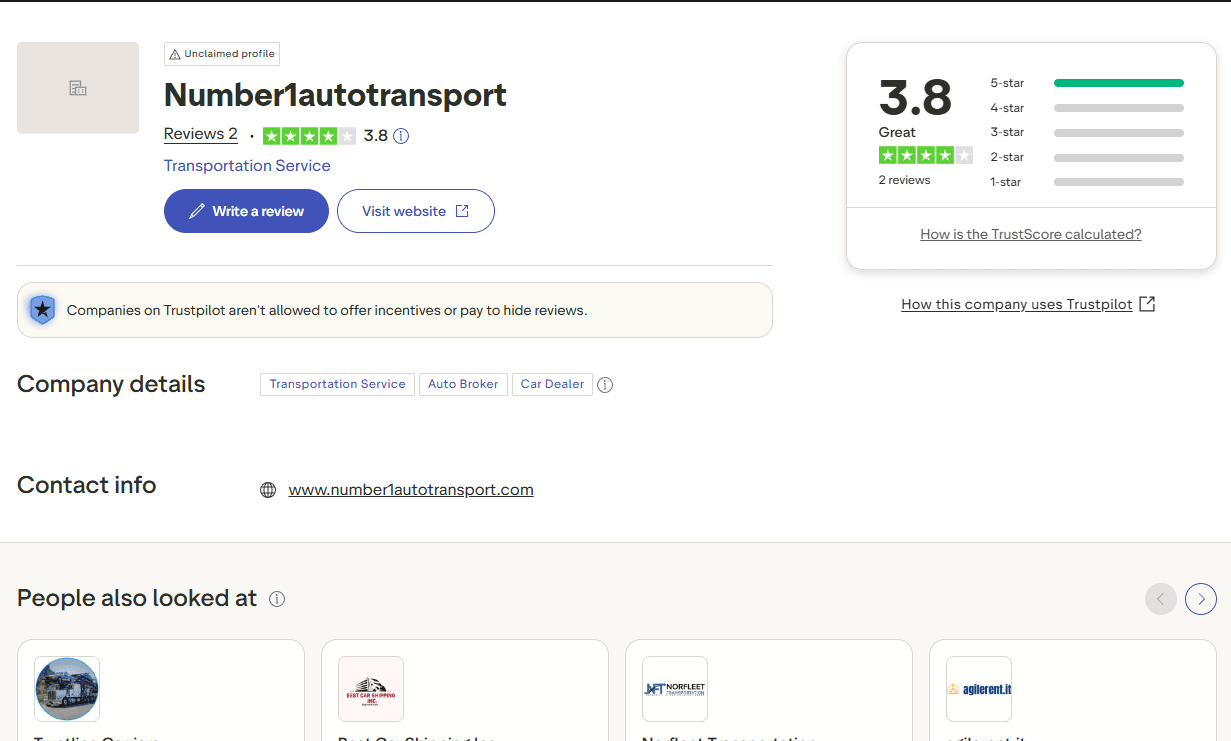Click the Norfleet Transportation logo thumbnail

[x=674, y=688]
